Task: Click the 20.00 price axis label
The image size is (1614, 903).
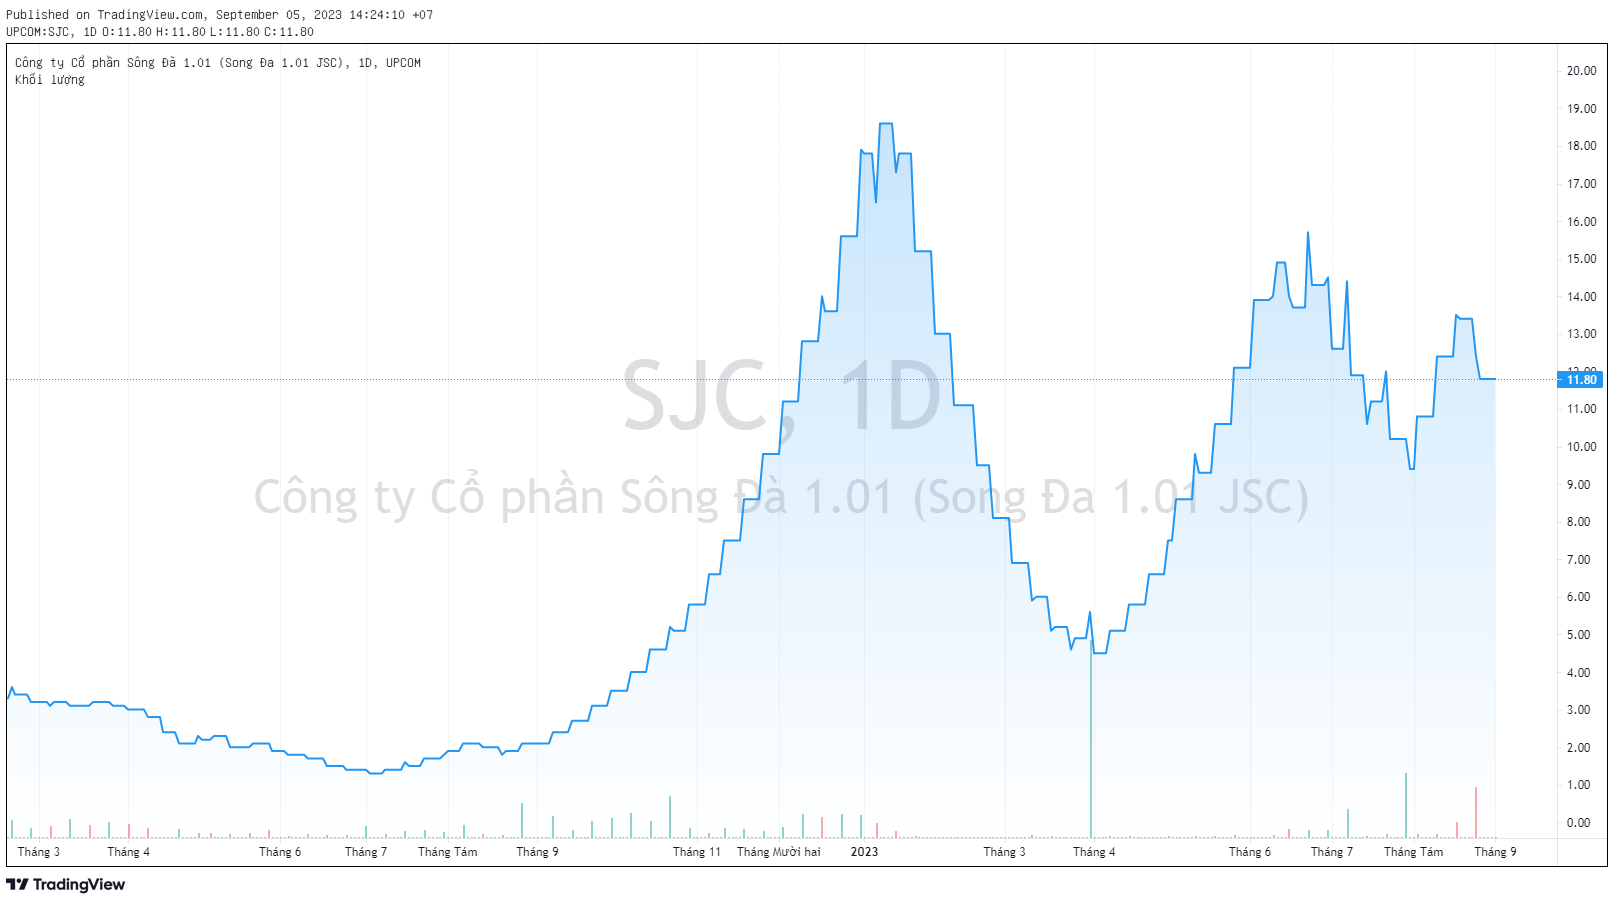Action: [1581, 71]
